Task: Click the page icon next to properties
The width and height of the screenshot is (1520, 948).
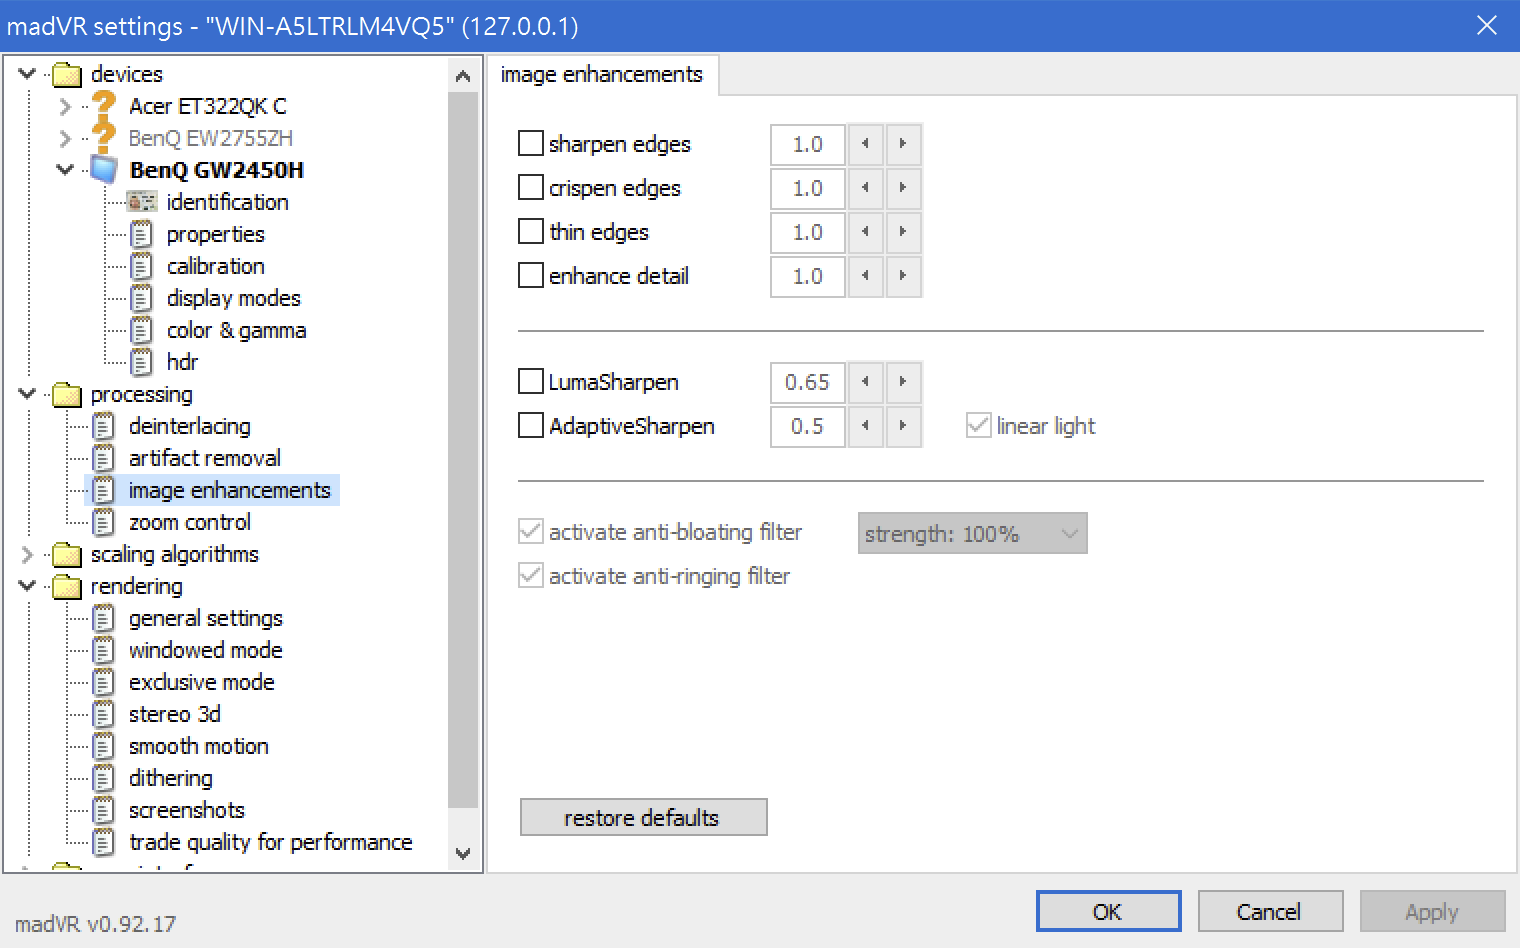Action: coord(142,234)
